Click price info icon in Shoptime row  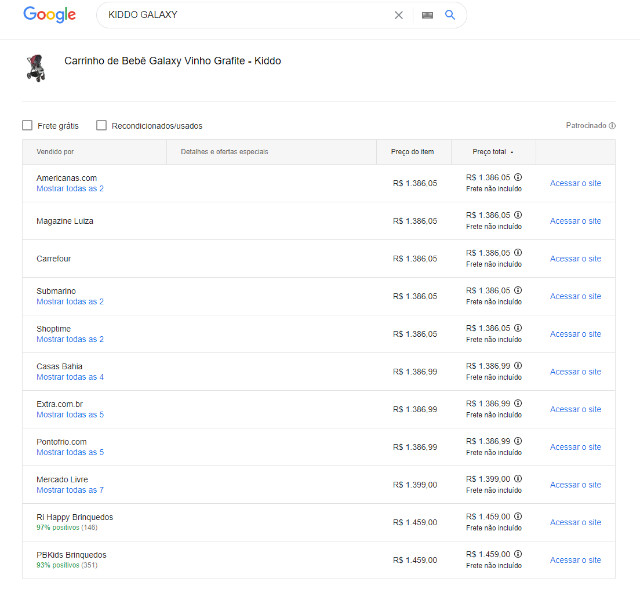coord(518,328)
